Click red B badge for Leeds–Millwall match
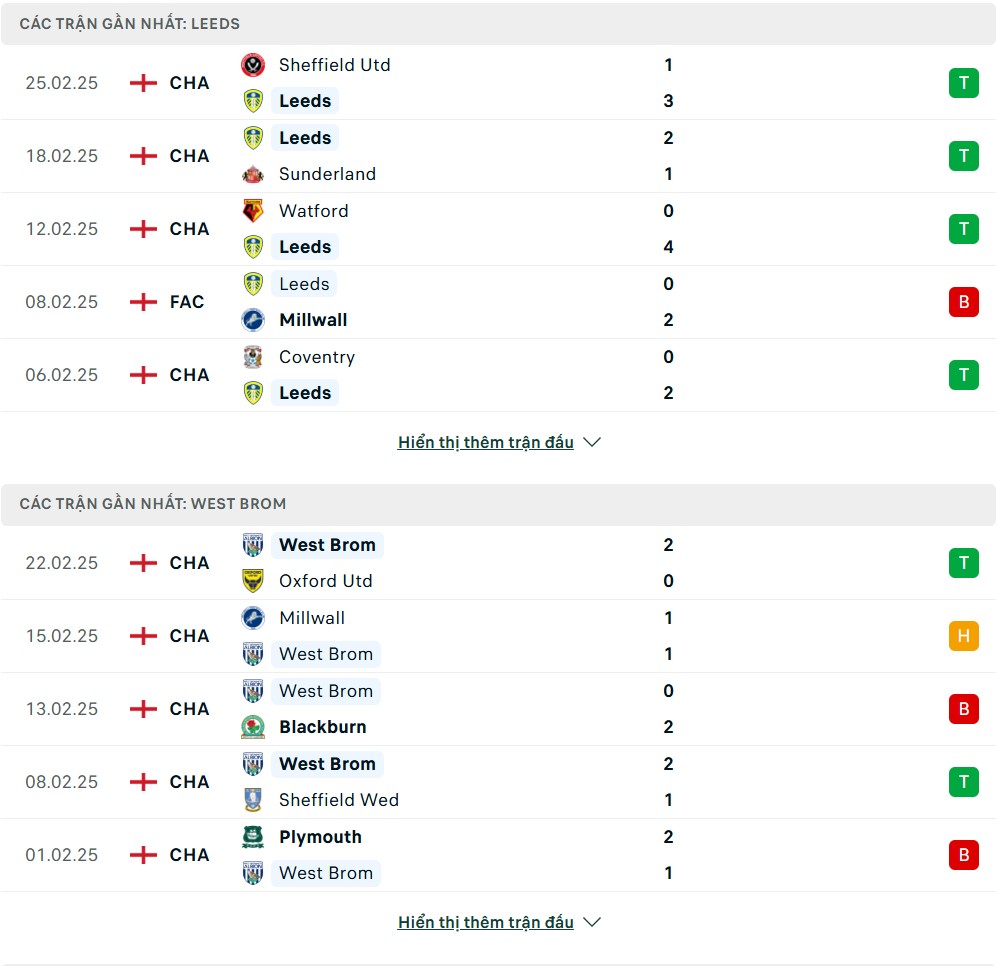The image size is (997, 966). 963,302
